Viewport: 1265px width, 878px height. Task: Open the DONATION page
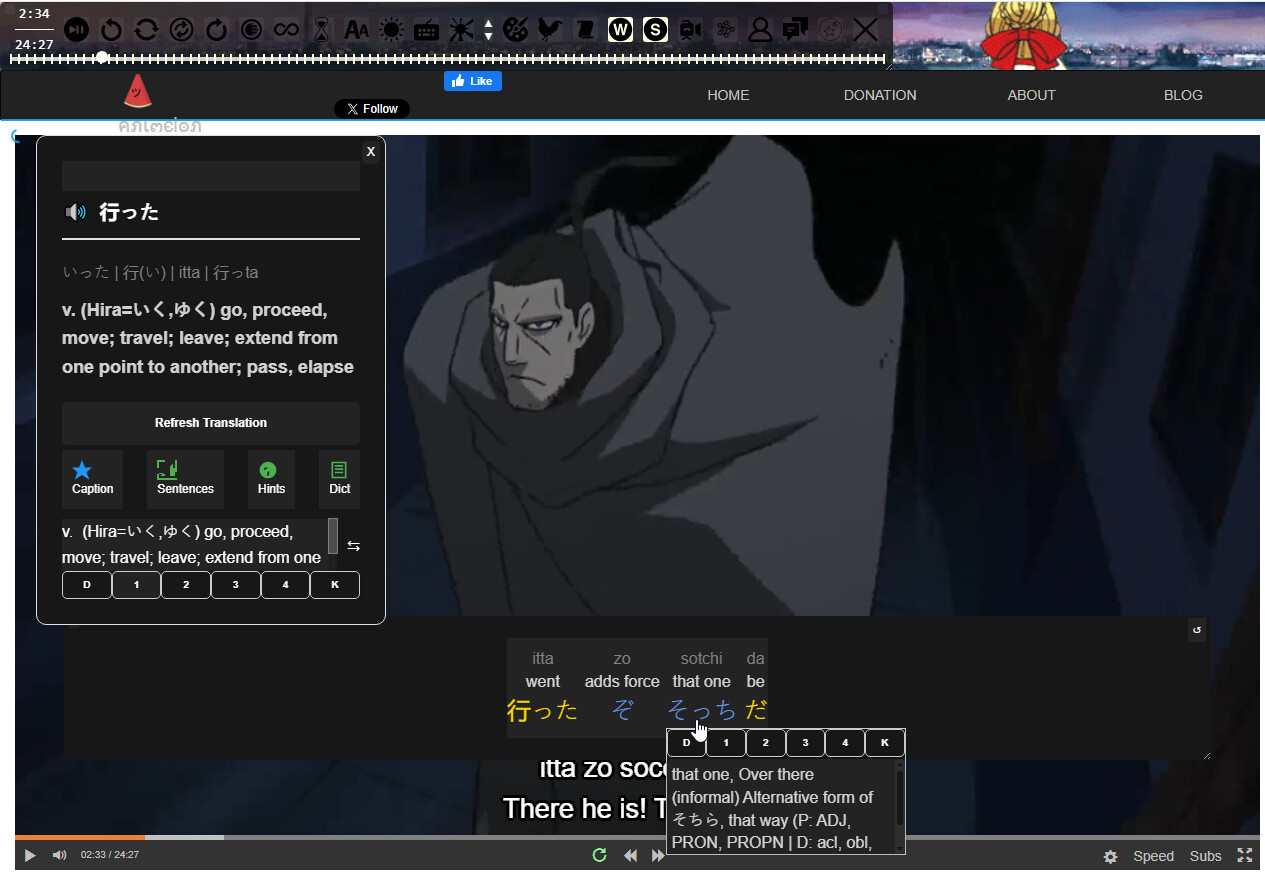(880, 95)
